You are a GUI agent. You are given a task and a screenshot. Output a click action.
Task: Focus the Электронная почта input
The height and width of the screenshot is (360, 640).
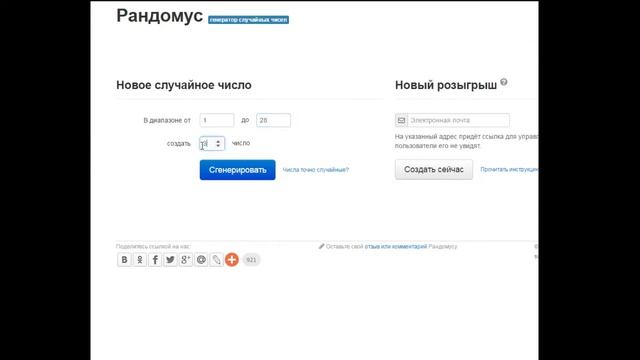coord(458,120)
